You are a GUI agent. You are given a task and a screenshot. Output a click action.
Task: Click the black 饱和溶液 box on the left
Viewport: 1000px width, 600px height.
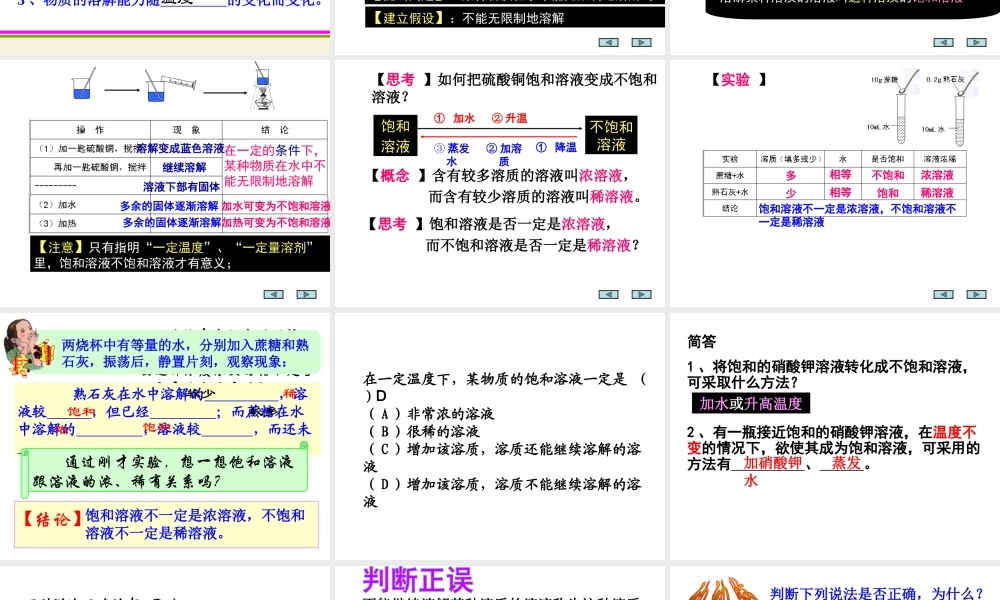point(395,135)
